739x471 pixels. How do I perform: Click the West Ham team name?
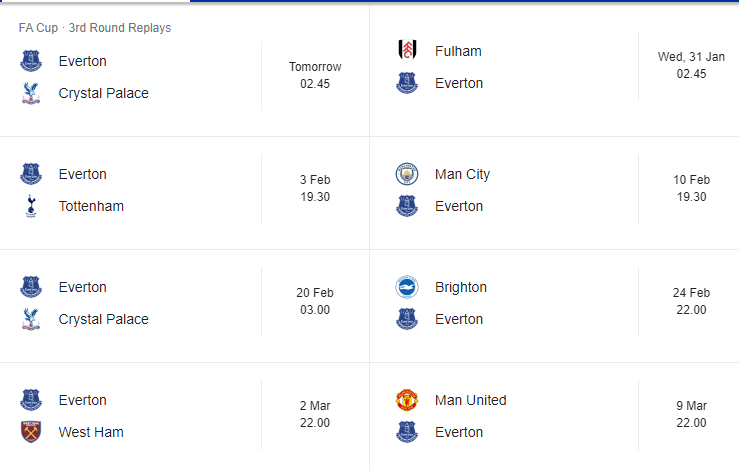[x=91, y=432]
